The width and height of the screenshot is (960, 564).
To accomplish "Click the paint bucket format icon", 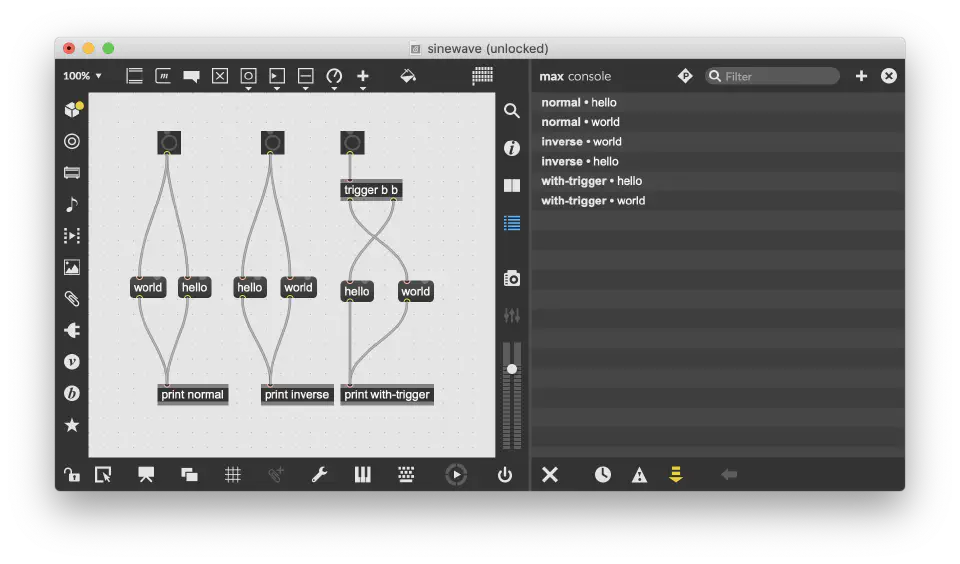I will click(408, 76).
